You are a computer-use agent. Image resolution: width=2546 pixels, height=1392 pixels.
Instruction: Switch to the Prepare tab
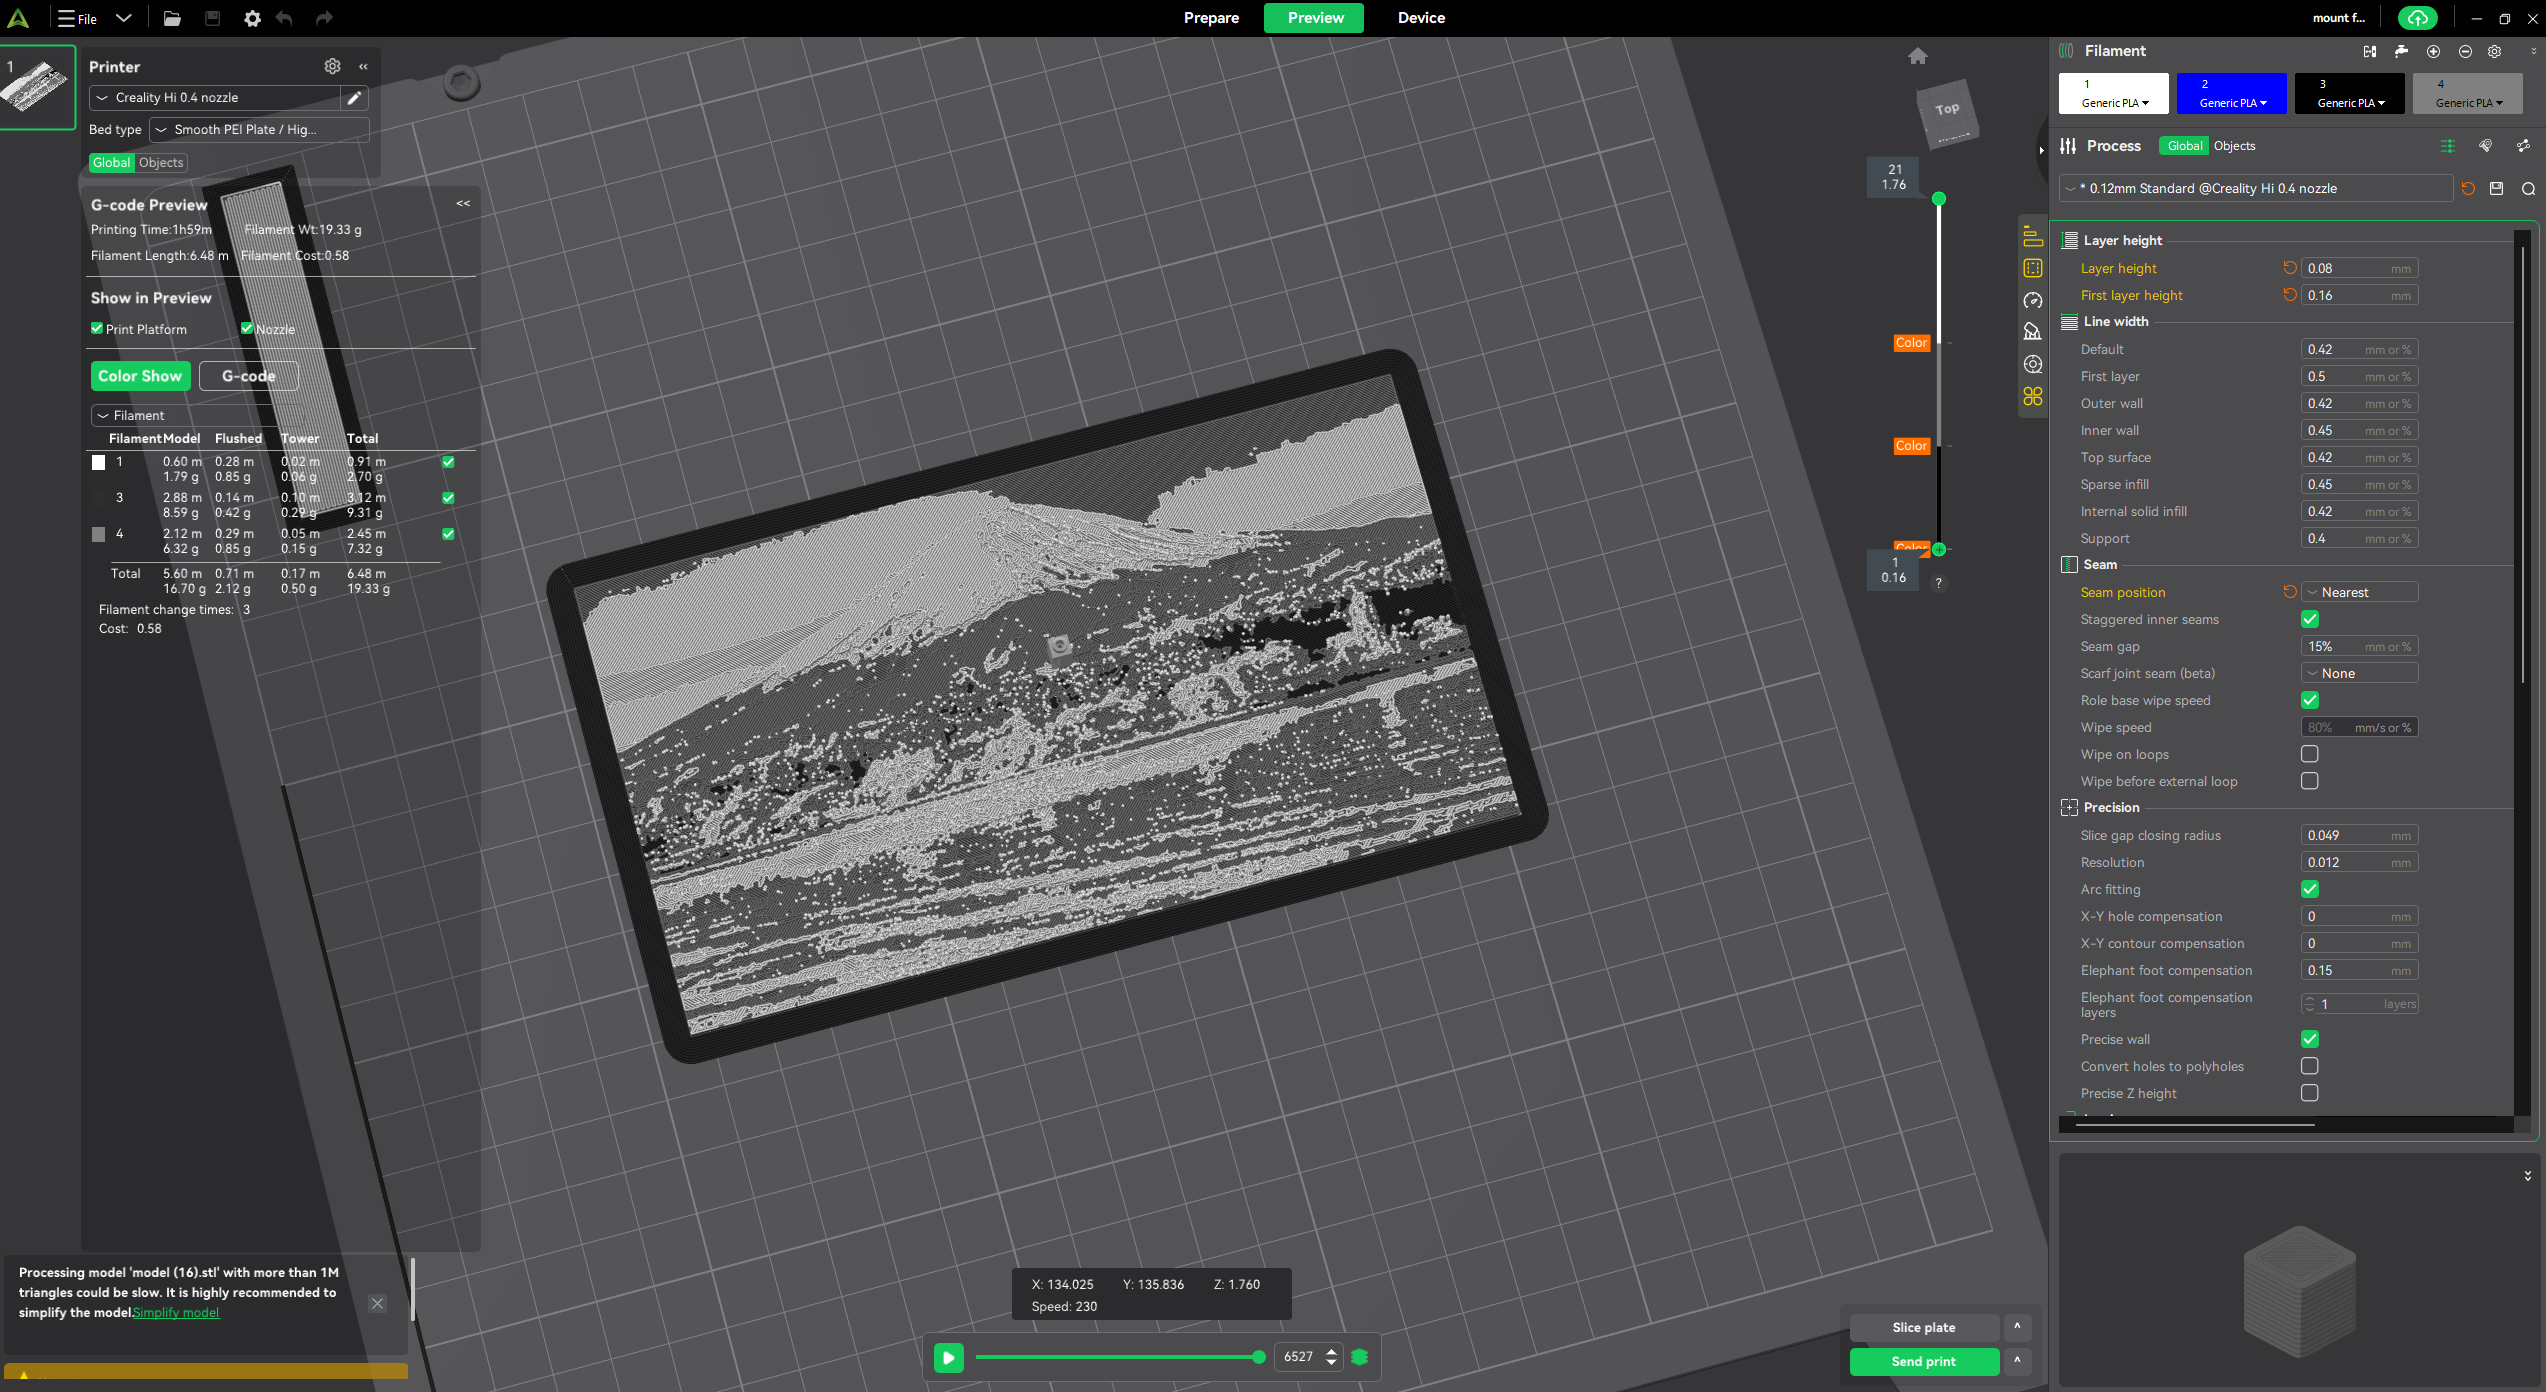[x=1211, y=18]
